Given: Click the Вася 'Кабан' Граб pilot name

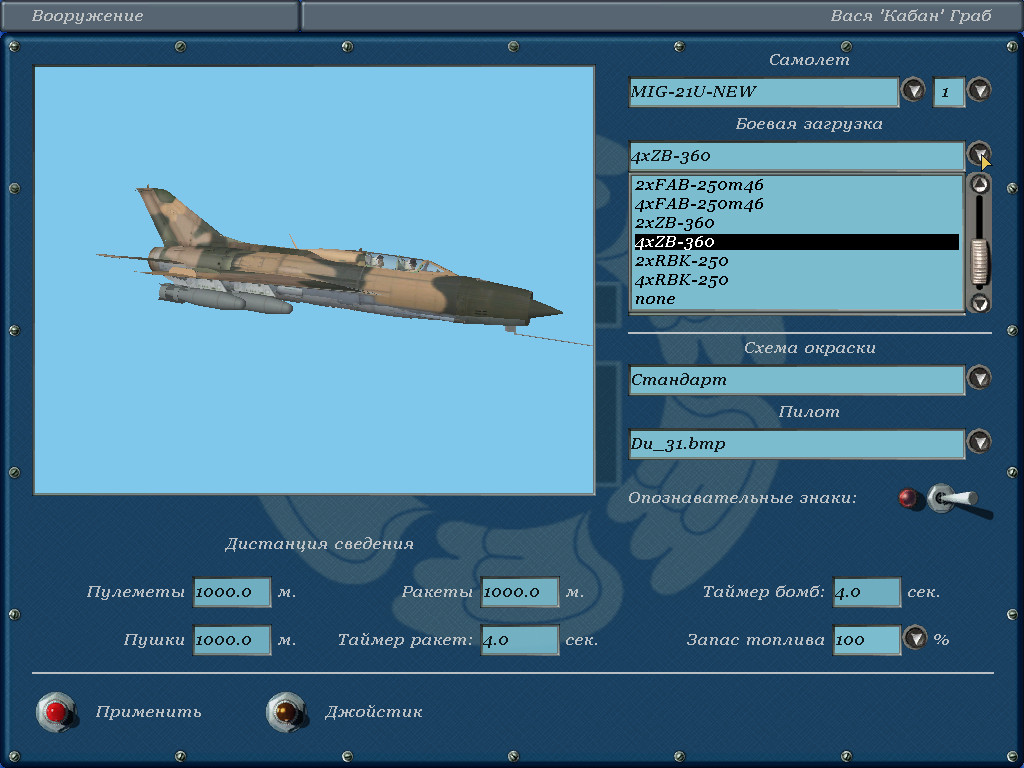Looking at the screenshot, I should click(x=911, y=16).
